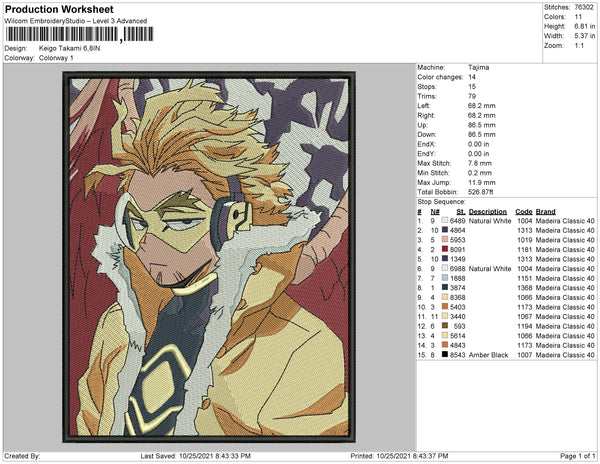Image resolution: width=600 pixels, height=464 pixels.
Task: Click the 'Production Worksheet' title
Action: [59, 10]
